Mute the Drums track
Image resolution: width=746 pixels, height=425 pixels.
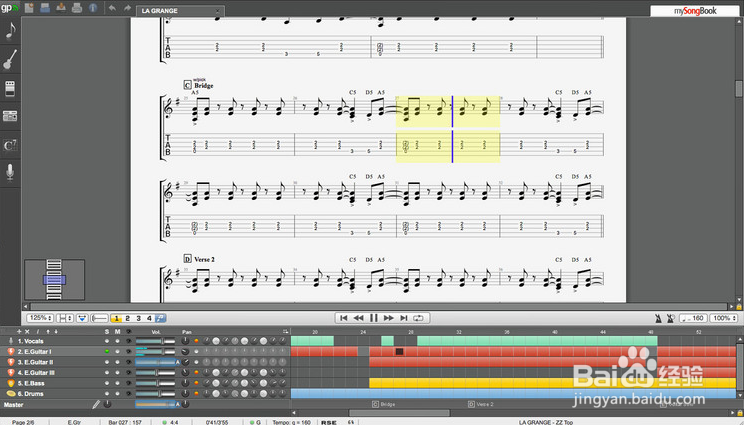117,394
